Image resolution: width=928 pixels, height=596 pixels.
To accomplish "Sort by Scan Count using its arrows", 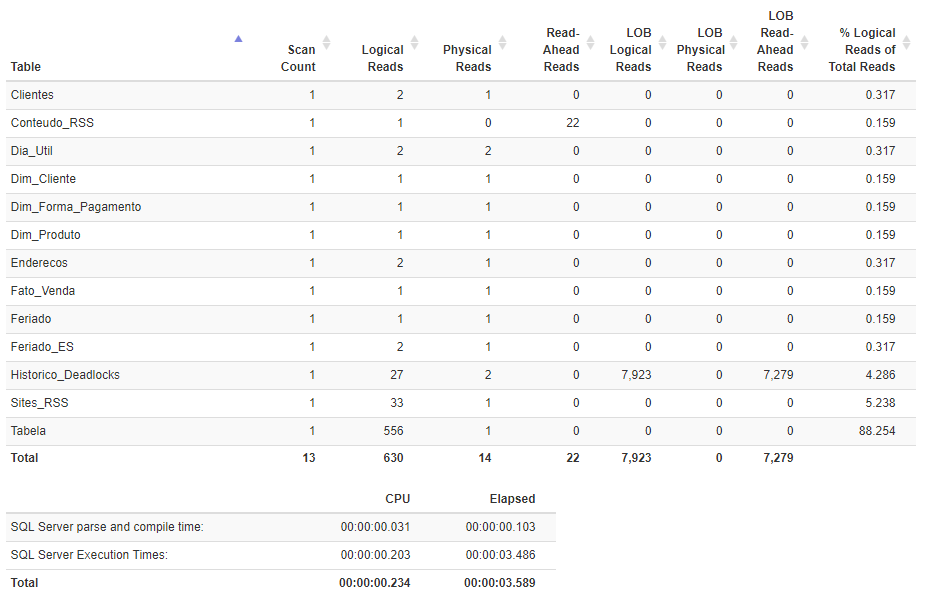I will tap(326, 42).
